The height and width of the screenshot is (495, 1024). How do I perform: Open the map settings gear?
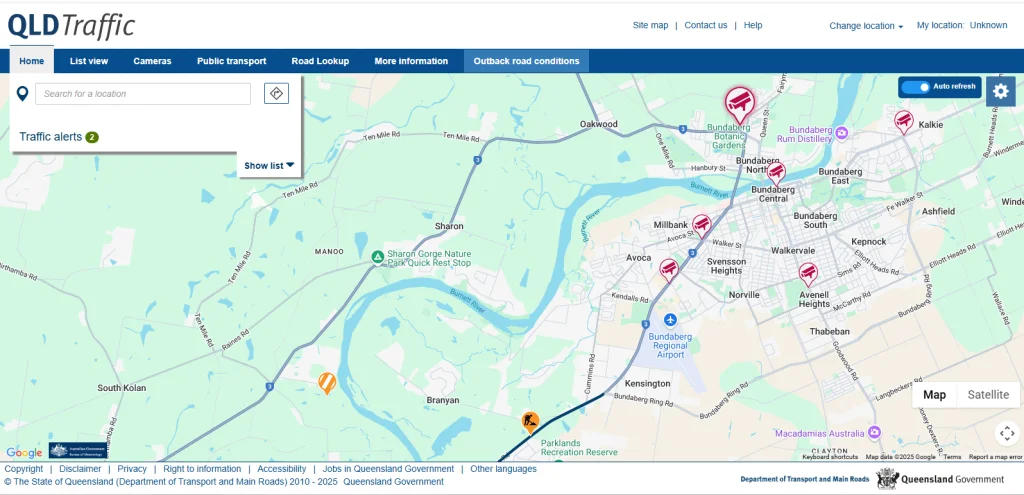[x=1000, y=91]
